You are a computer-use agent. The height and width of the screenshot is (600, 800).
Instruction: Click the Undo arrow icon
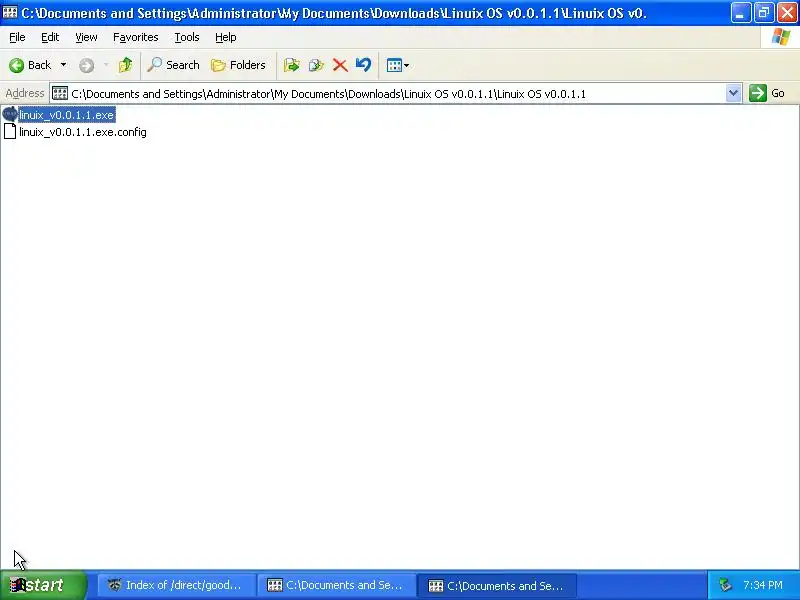point(363,65)
